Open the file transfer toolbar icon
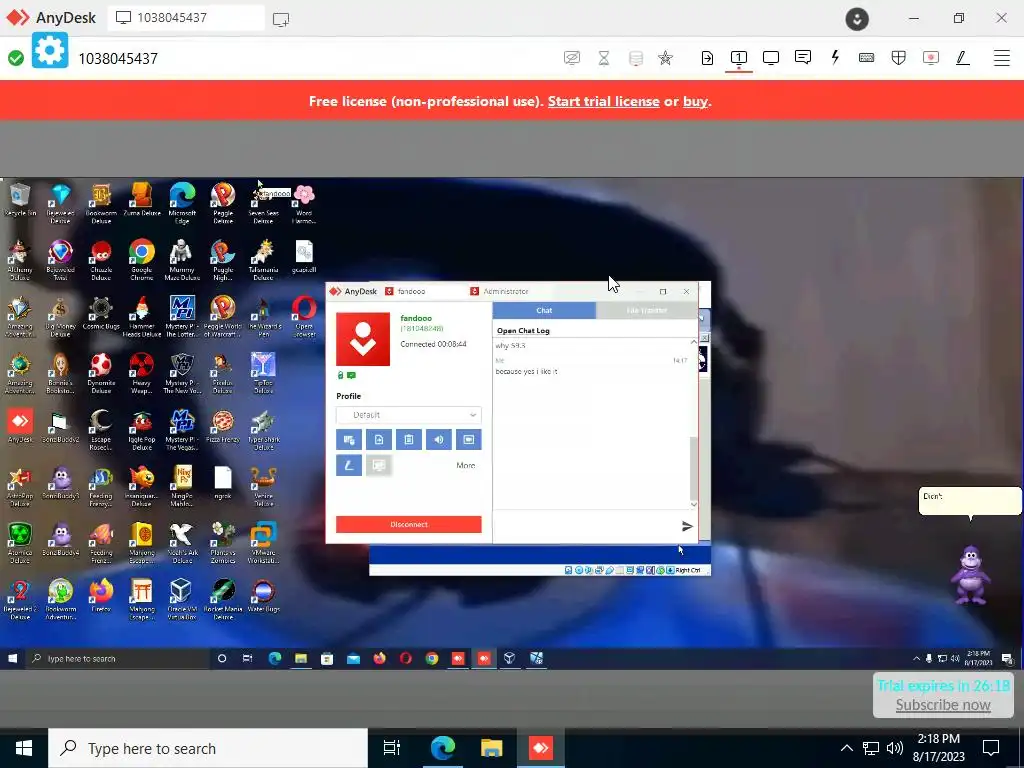 707,57
